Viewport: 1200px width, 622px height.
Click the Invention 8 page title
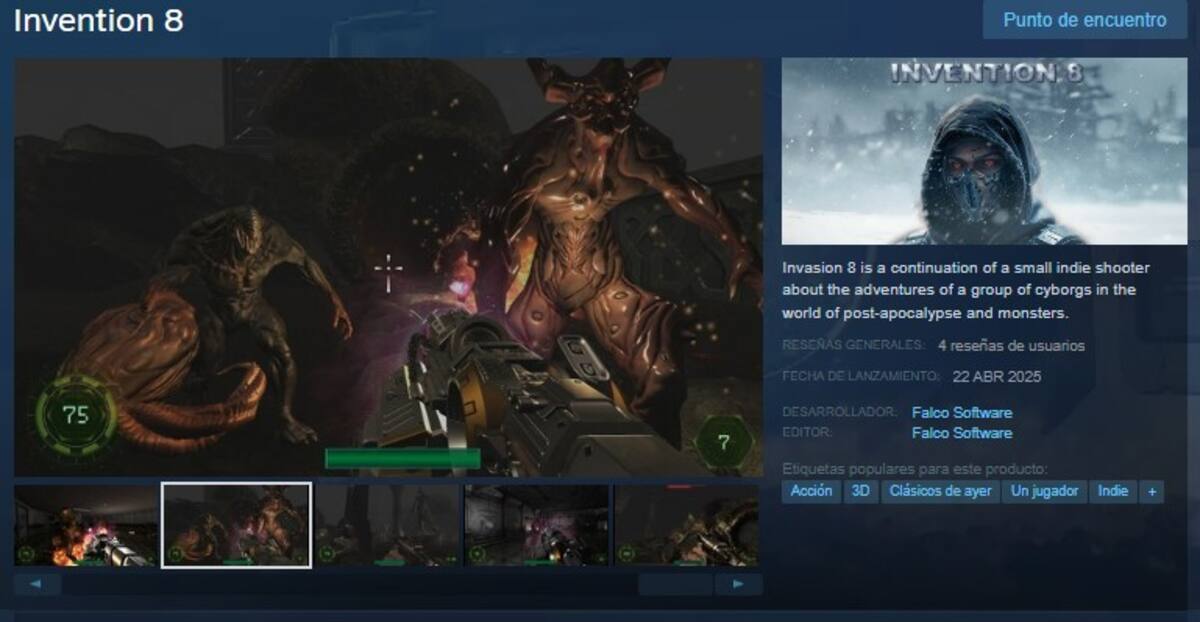coord(98,21)
